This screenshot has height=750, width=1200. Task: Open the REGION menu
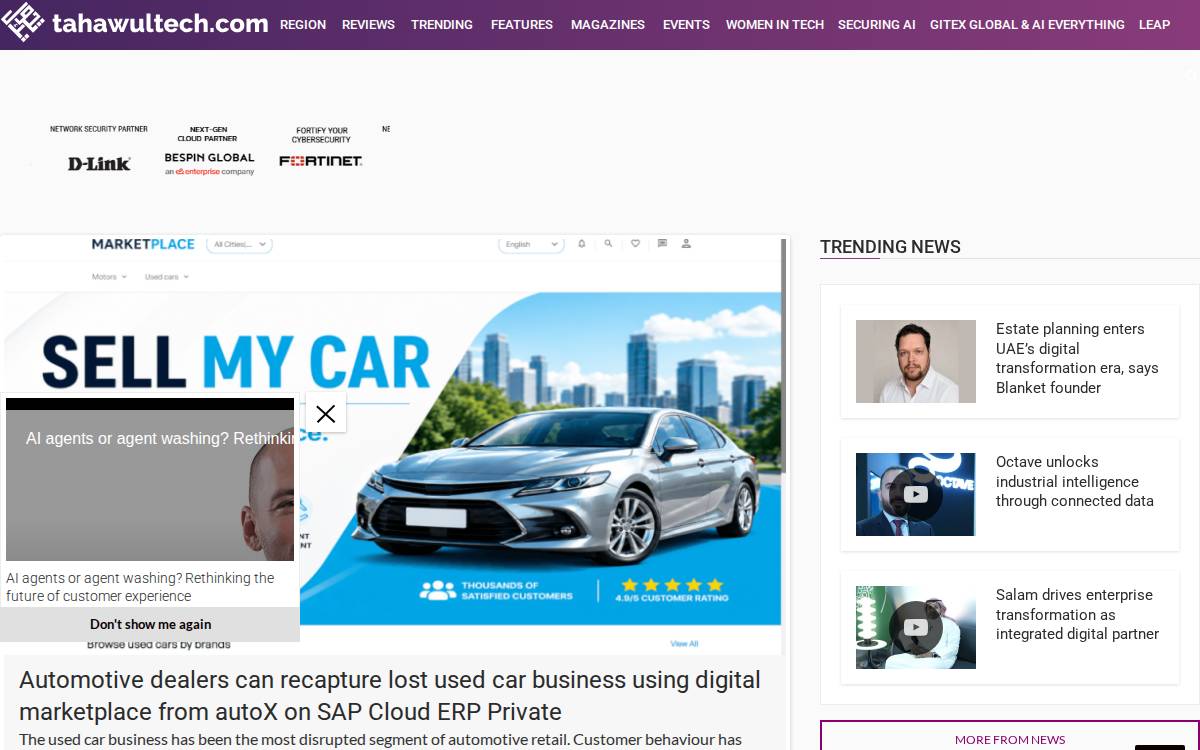pyautogui.click(x=303, y=24)
